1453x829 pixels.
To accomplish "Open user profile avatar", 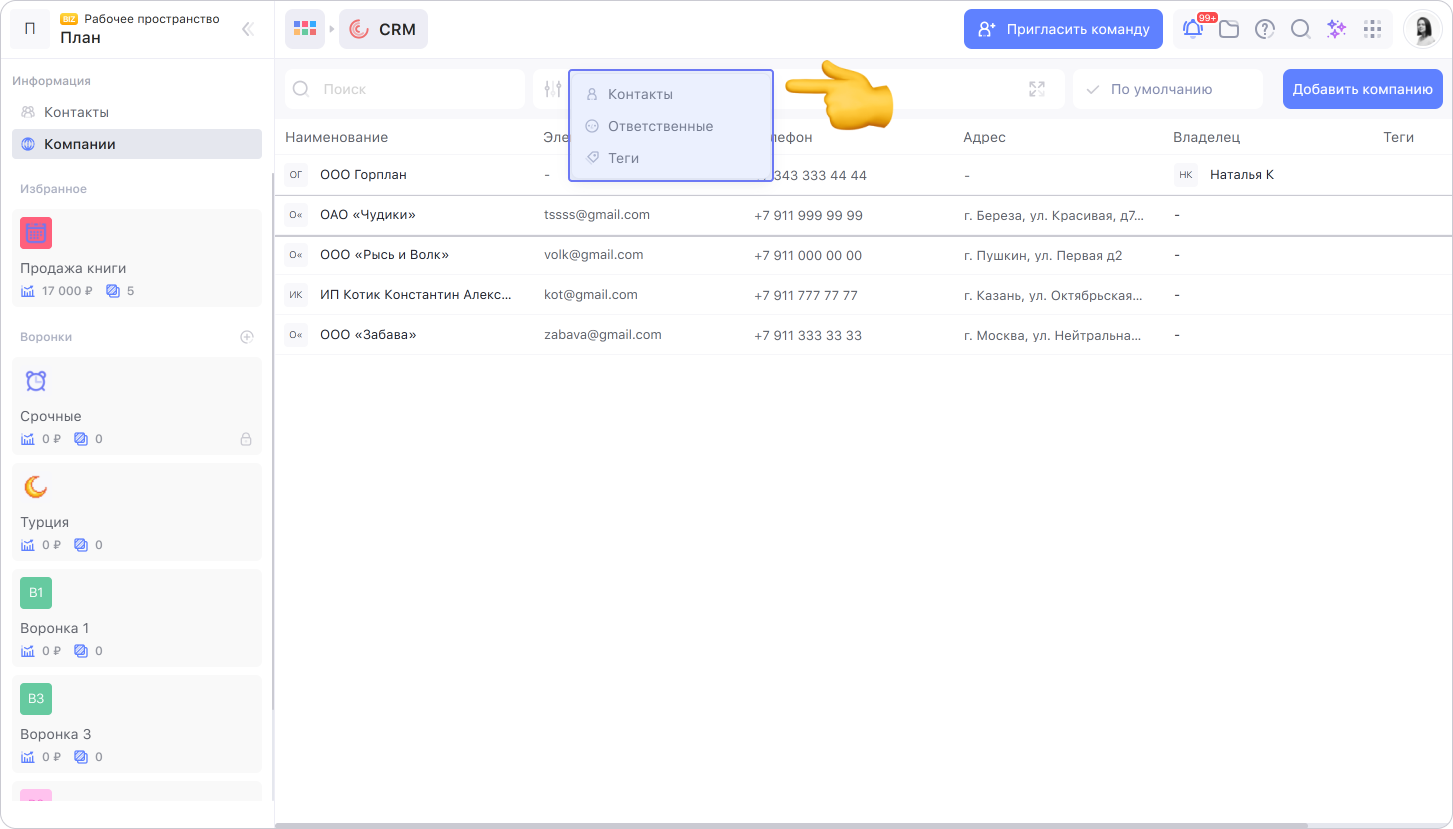I will (1422, 29).
